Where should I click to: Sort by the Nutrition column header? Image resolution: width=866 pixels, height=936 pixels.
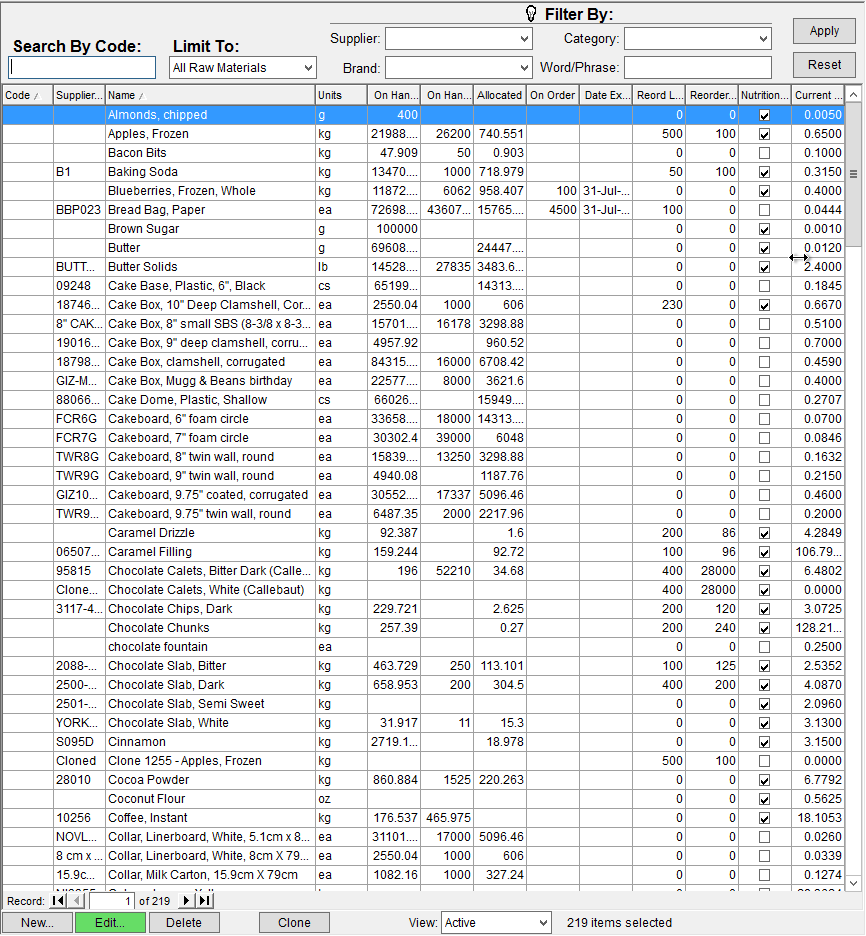point(765,96)
